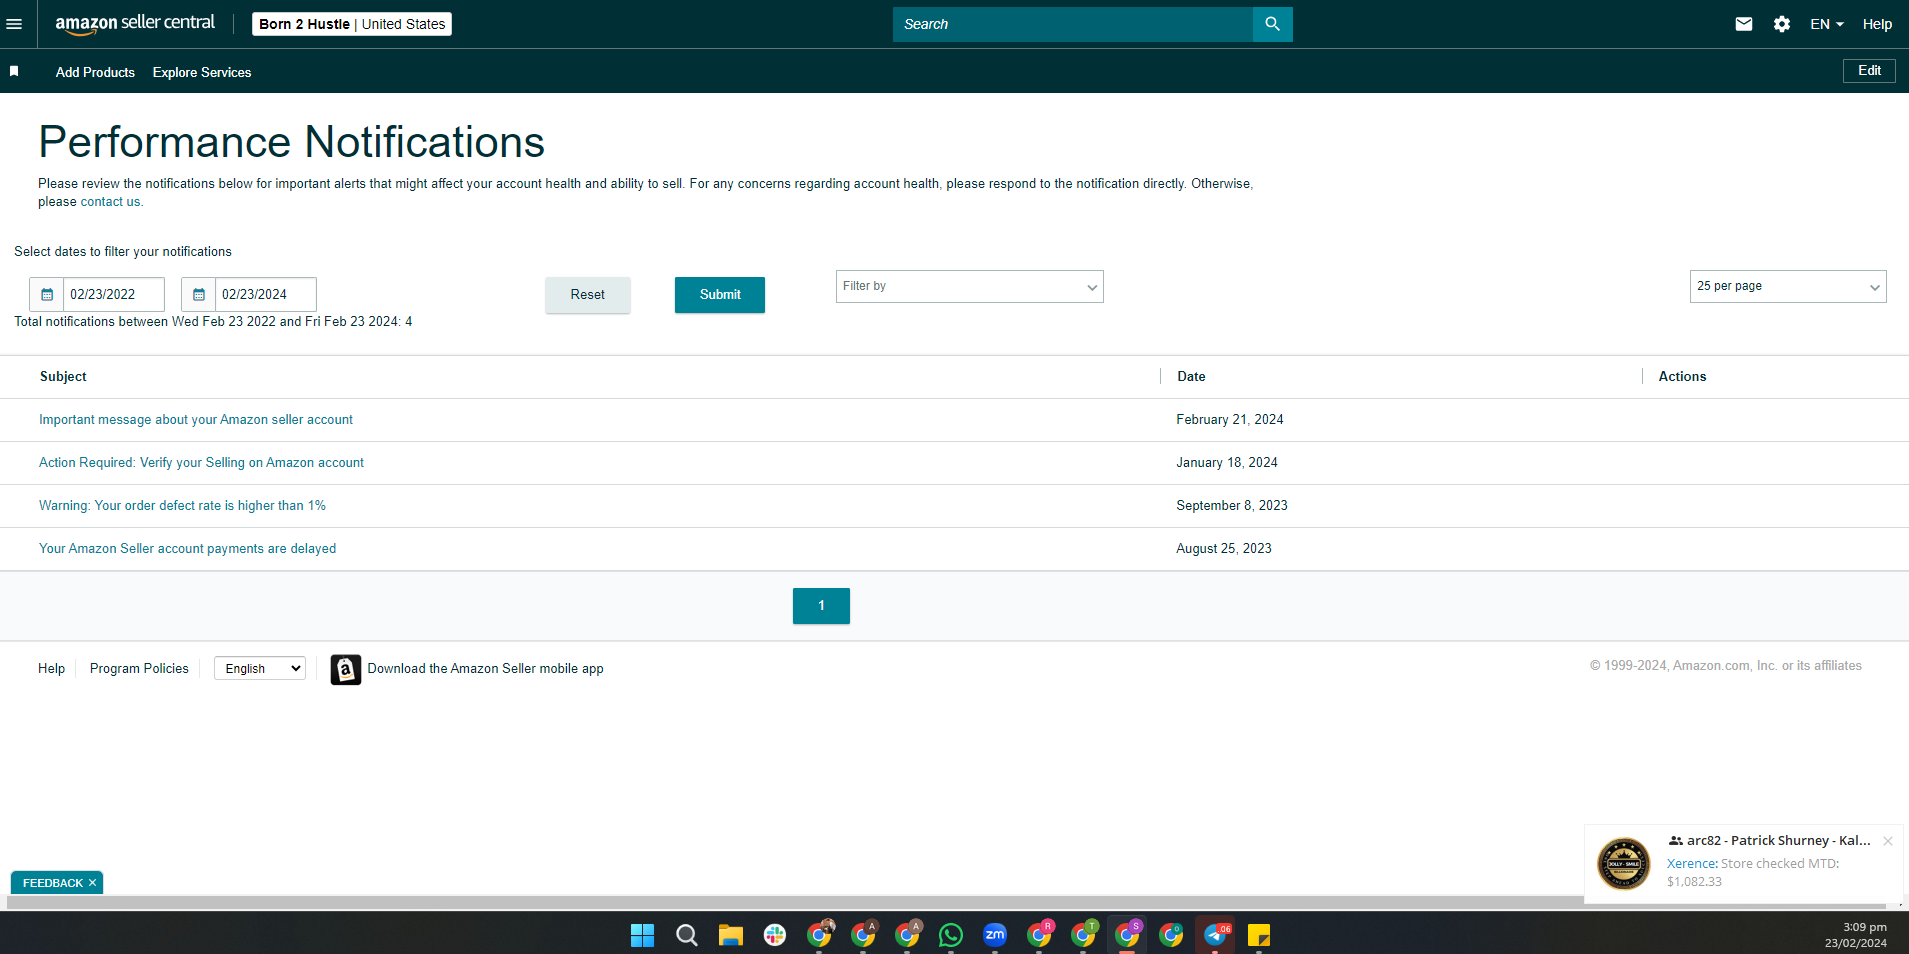Follow the contact us link
Screen dimensions: 1909x954
[110, 202]
